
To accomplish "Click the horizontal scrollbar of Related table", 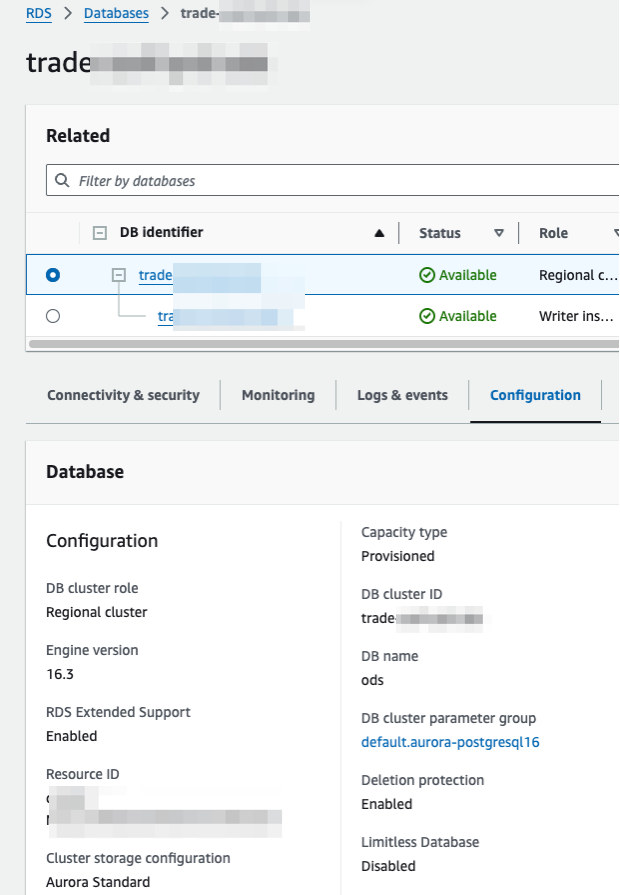I will [324, 344].
